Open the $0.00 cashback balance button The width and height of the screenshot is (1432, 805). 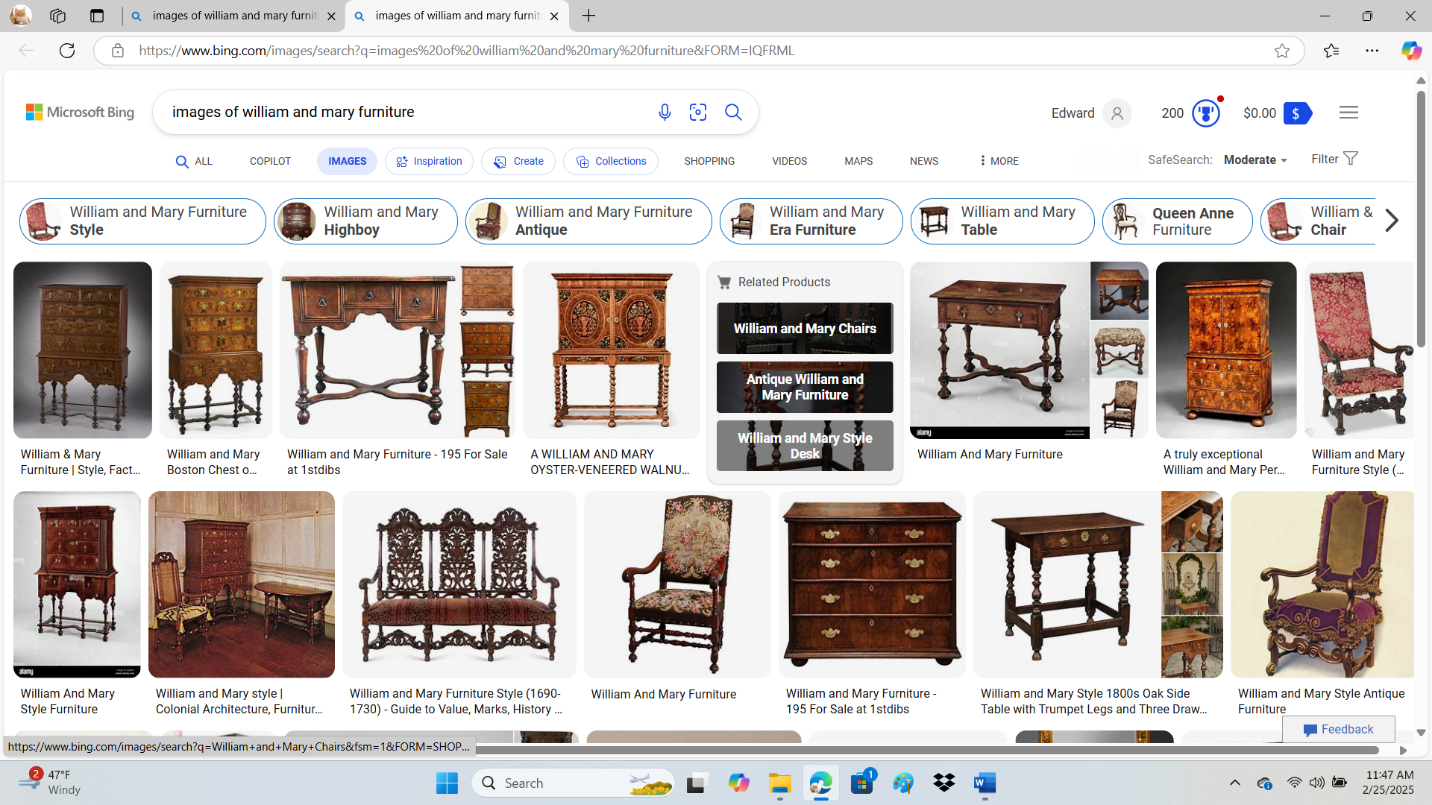click(x=1277, y=113)
